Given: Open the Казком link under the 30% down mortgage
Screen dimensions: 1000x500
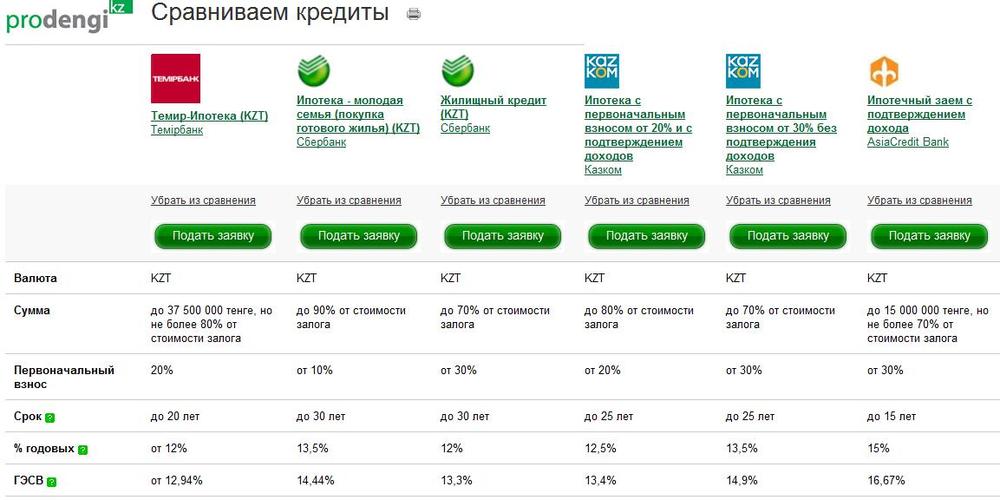Looking at the screenshot, I should click(744, 170).
